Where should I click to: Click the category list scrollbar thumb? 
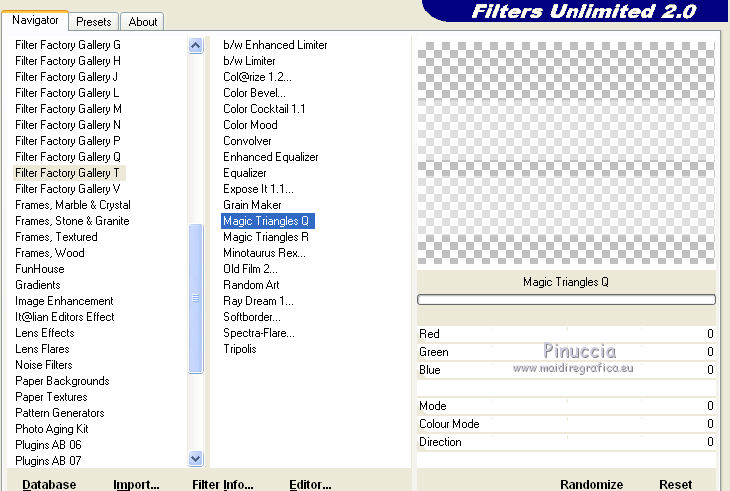click(196, 298)
